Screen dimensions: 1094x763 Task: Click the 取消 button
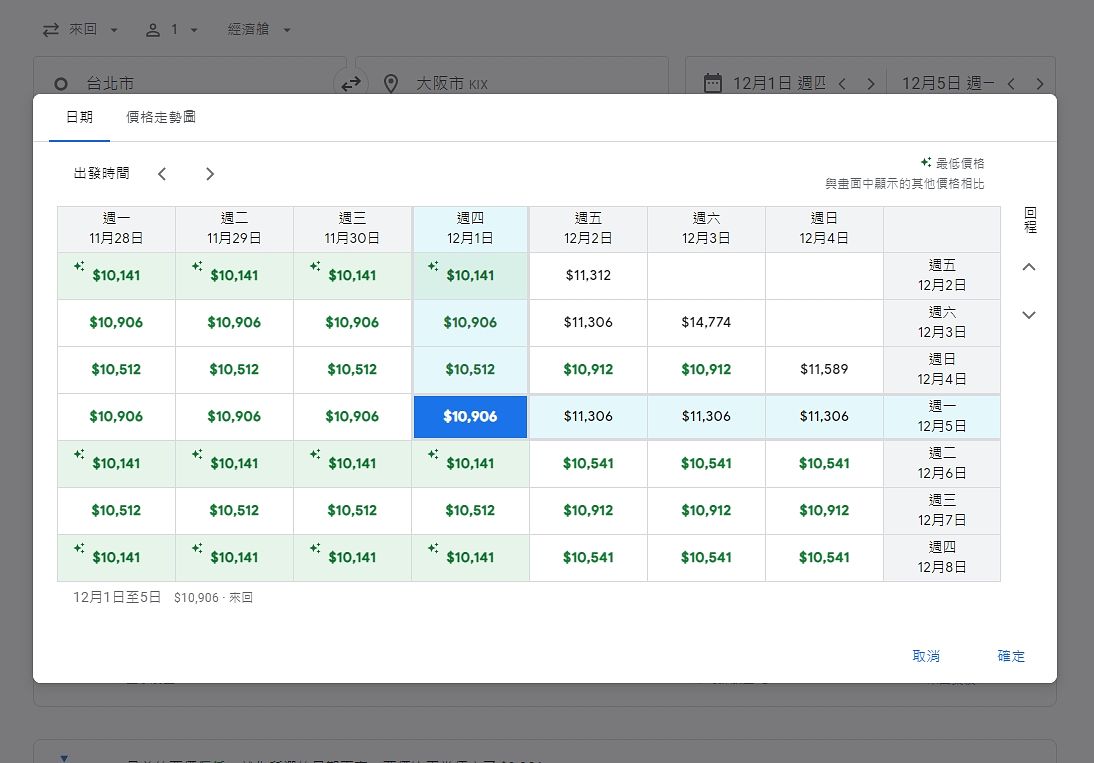click(926, 656)
